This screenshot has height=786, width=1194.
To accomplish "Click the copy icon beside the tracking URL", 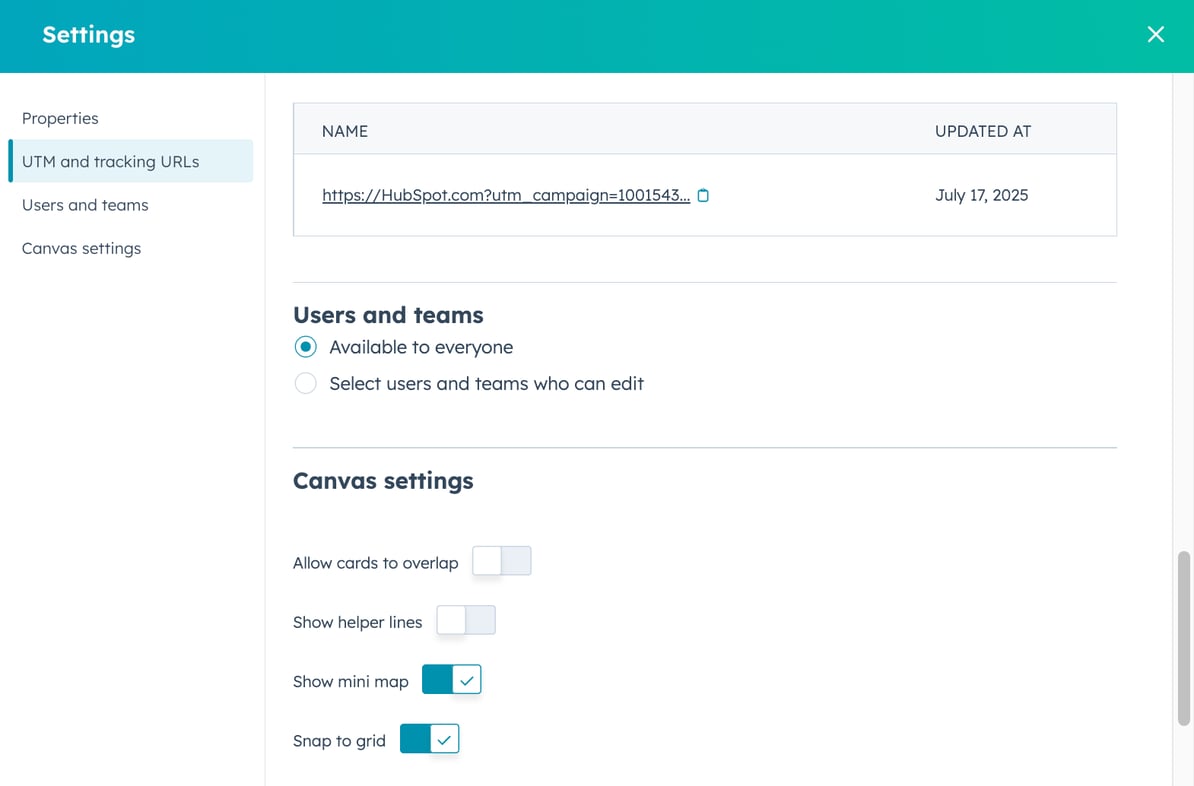I will click(x=703, y=196).
